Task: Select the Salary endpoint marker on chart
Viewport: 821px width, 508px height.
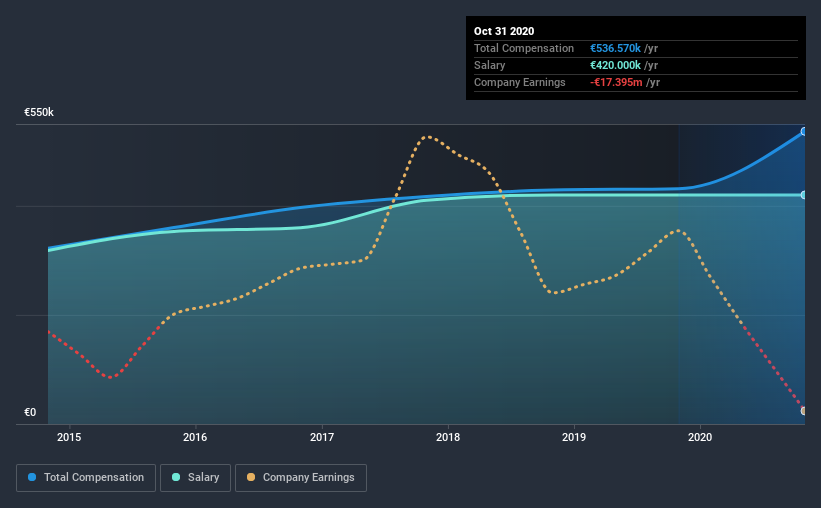Action: pyautogui.click(x=804, y=195)
